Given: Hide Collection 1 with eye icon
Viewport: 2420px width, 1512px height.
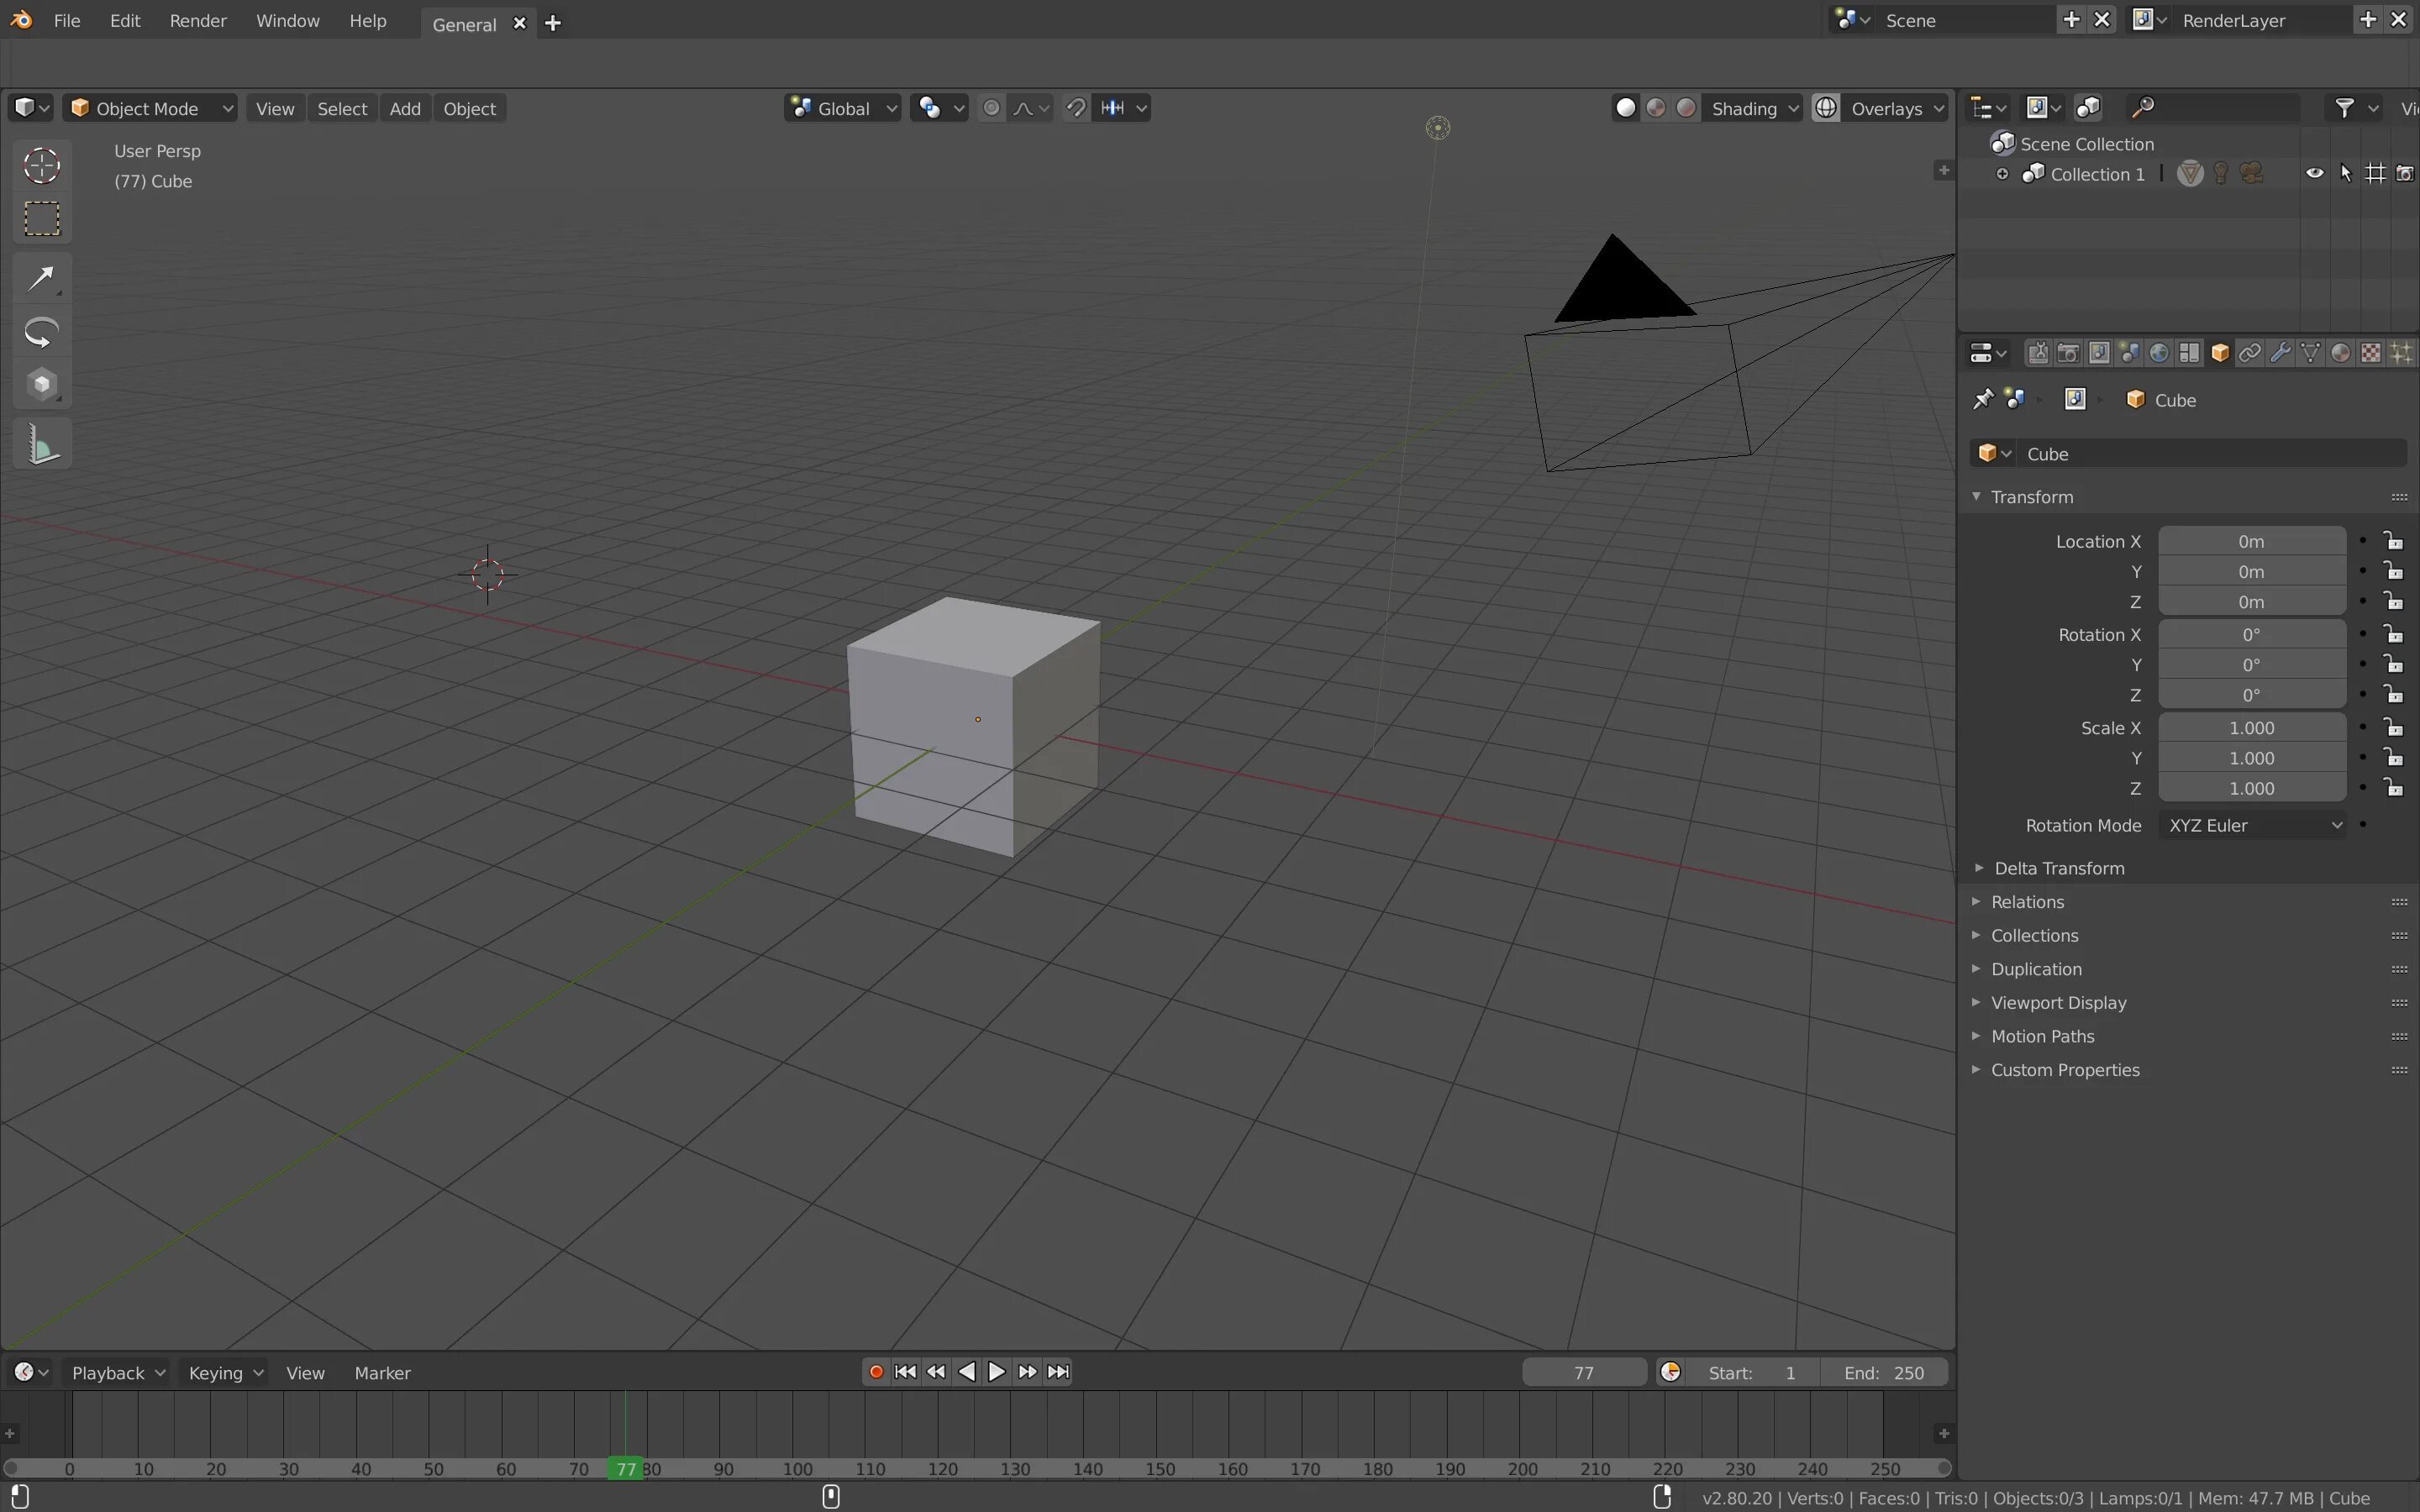Looking at the screenshot, I should click(x=2314, y=173).
